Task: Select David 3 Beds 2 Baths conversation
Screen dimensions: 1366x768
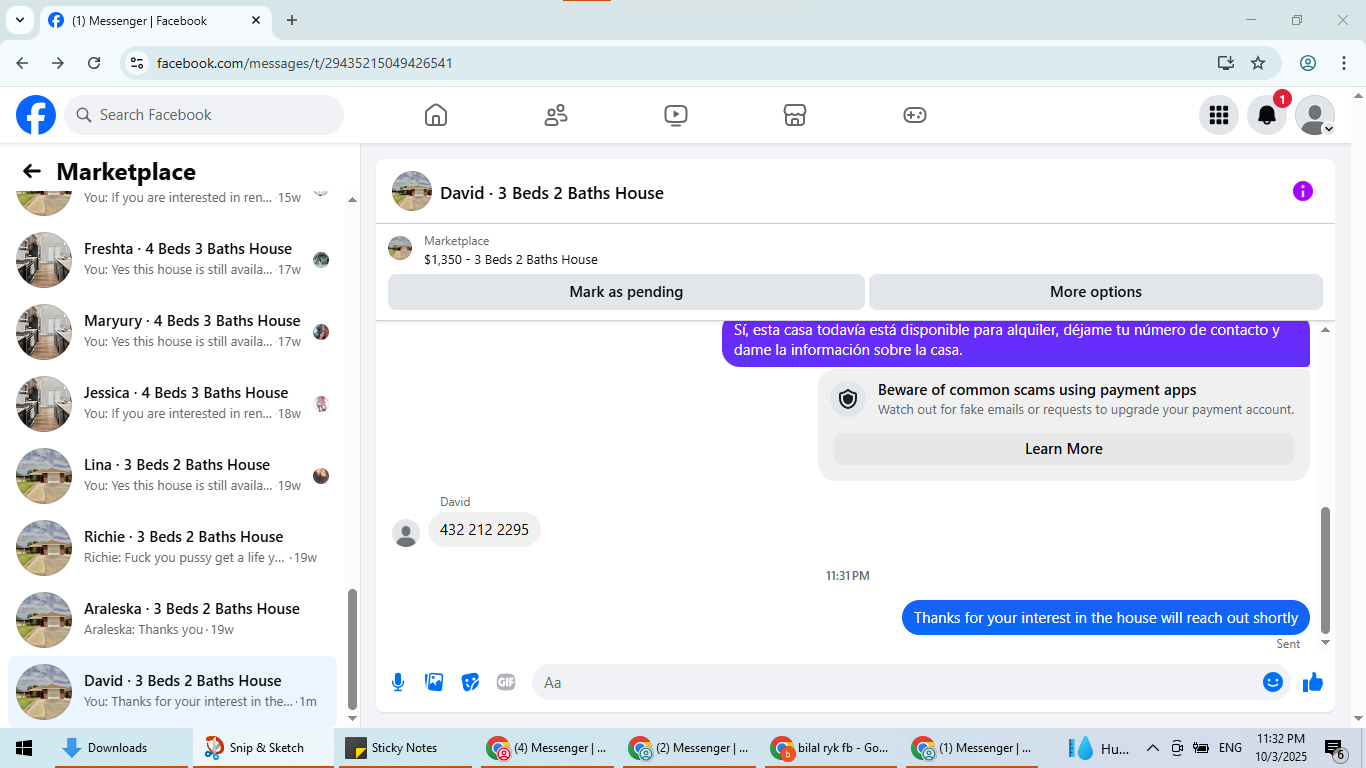Action: [x=173, y=692]
